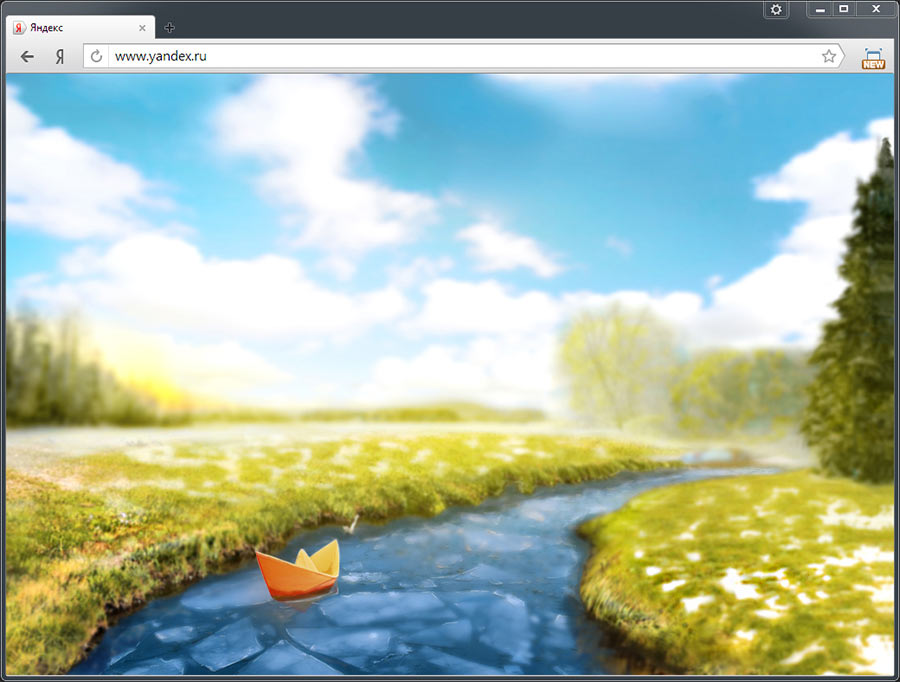
Task: Add a new tab with plus icon
Action: tap(169, 28)
